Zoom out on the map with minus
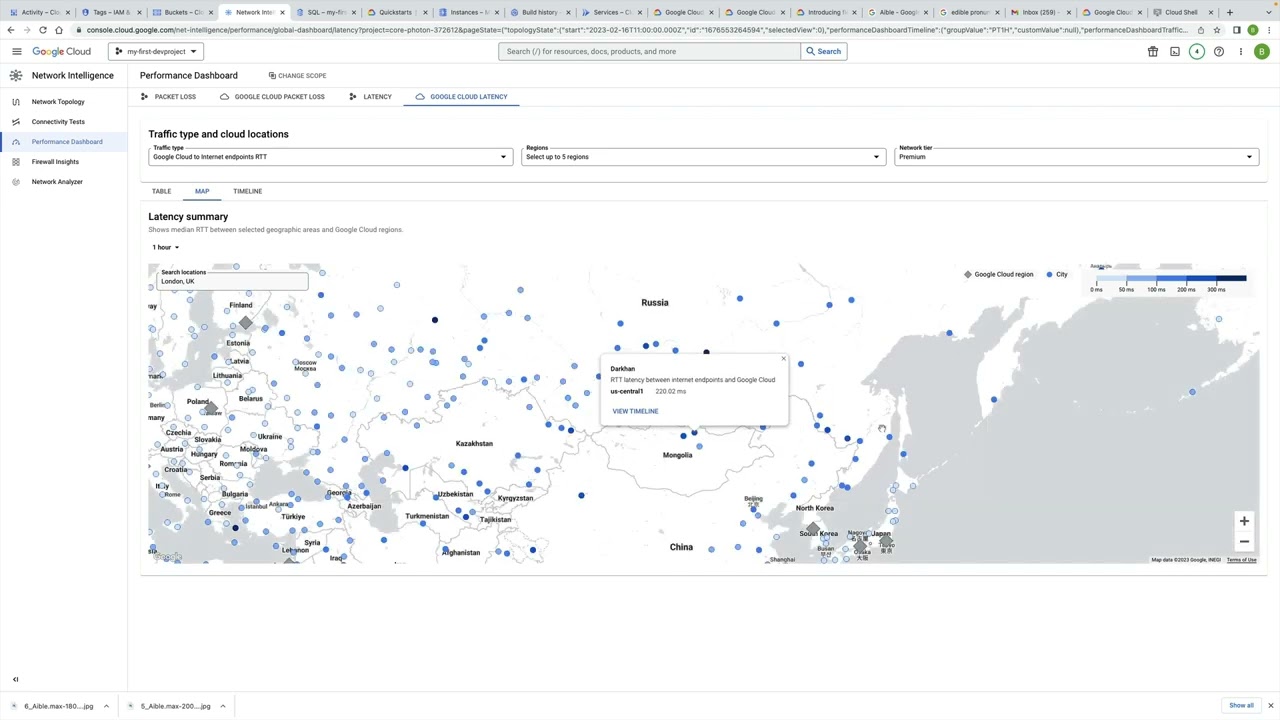1280x720 pixels. (1244, 542)
